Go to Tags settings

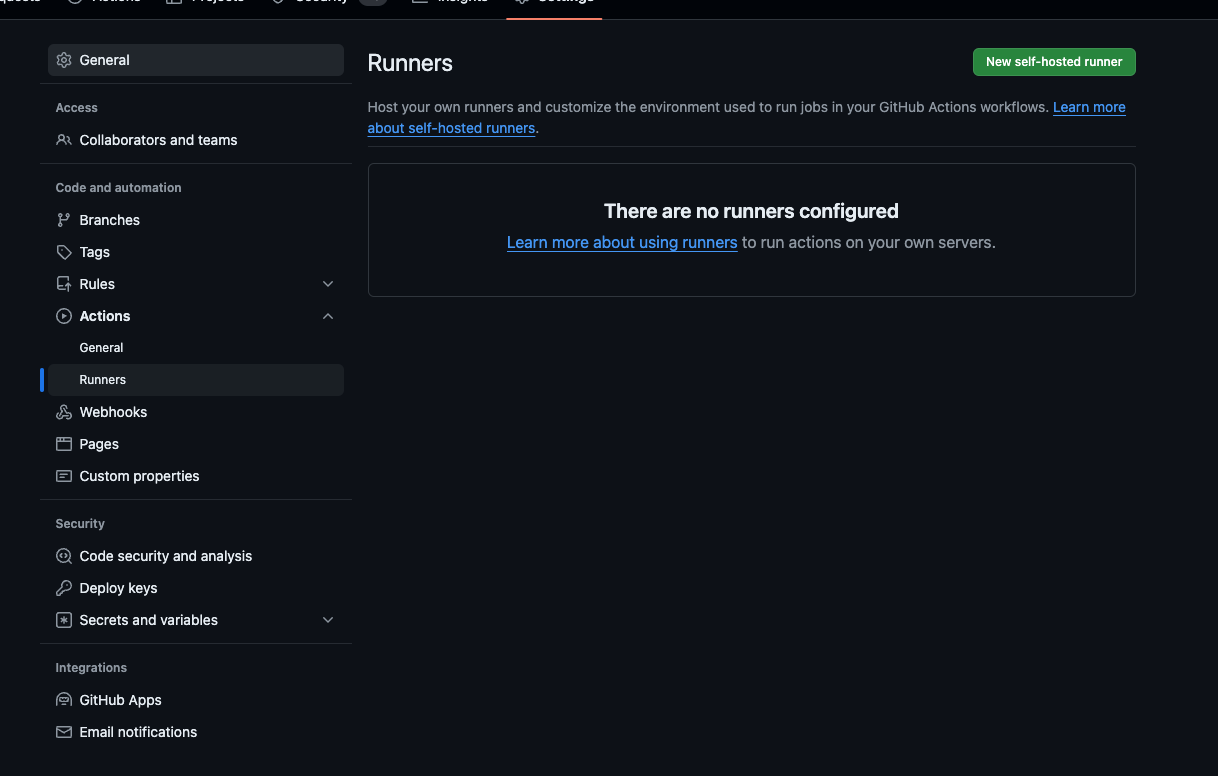coord(196,252)
